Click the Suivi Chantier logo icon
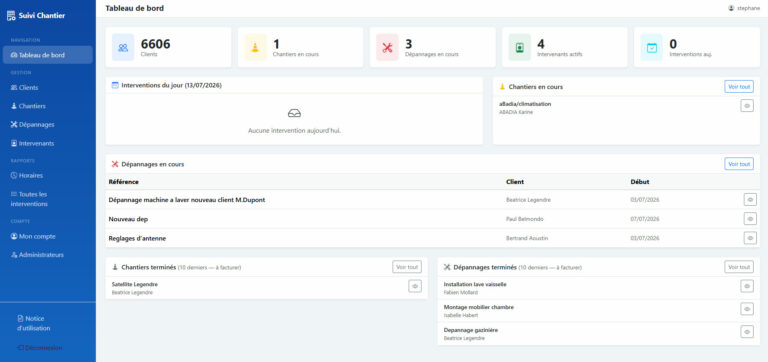The height and width of the screenshot is (362, 768). tap(11, 16)
